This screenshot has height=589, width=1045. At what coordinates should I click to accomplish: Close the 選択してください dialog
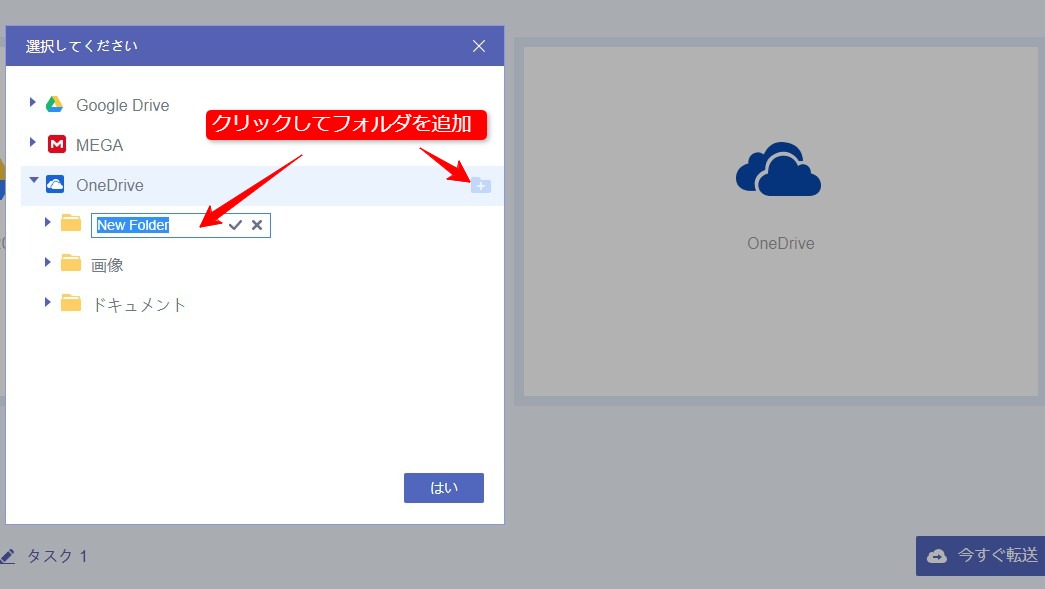(479, 46)
